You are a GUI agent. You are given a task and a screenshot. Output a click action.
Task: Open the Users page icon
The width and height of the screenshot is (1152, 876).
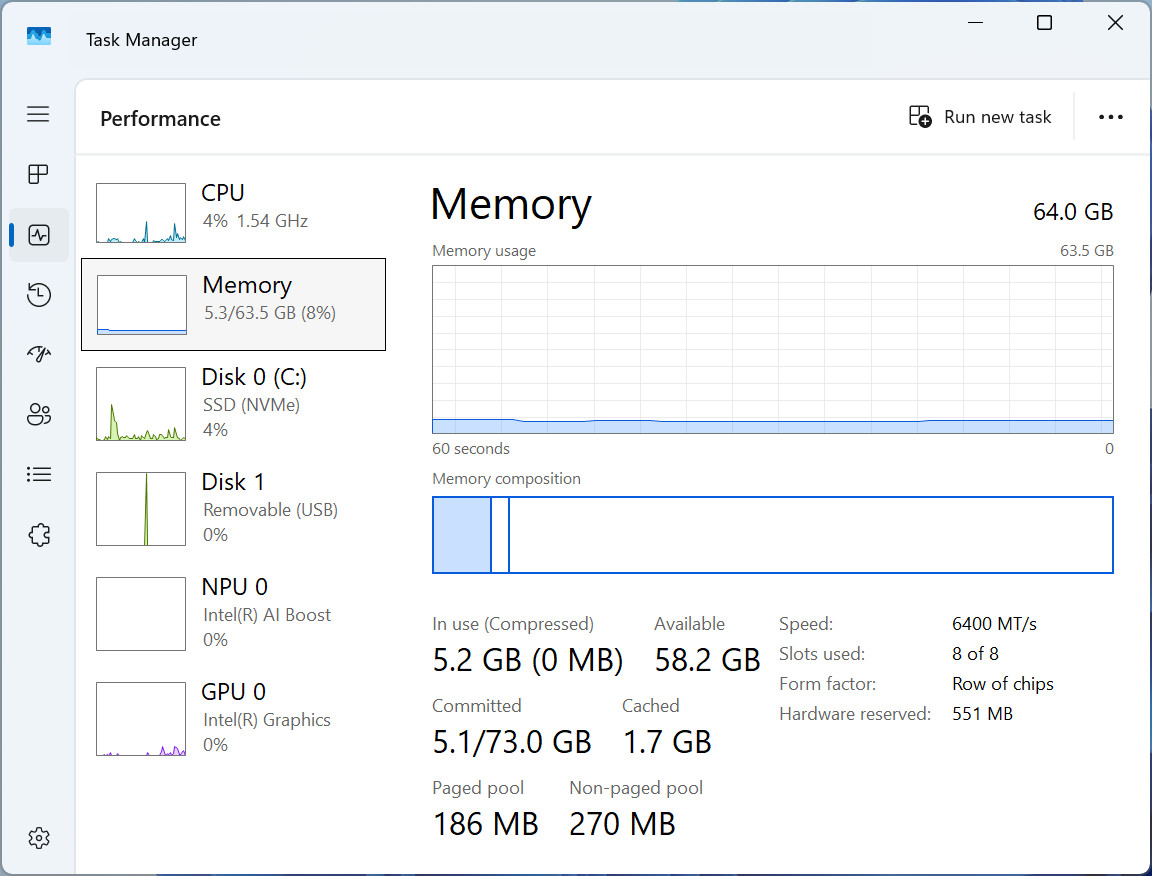pos(38,414)
